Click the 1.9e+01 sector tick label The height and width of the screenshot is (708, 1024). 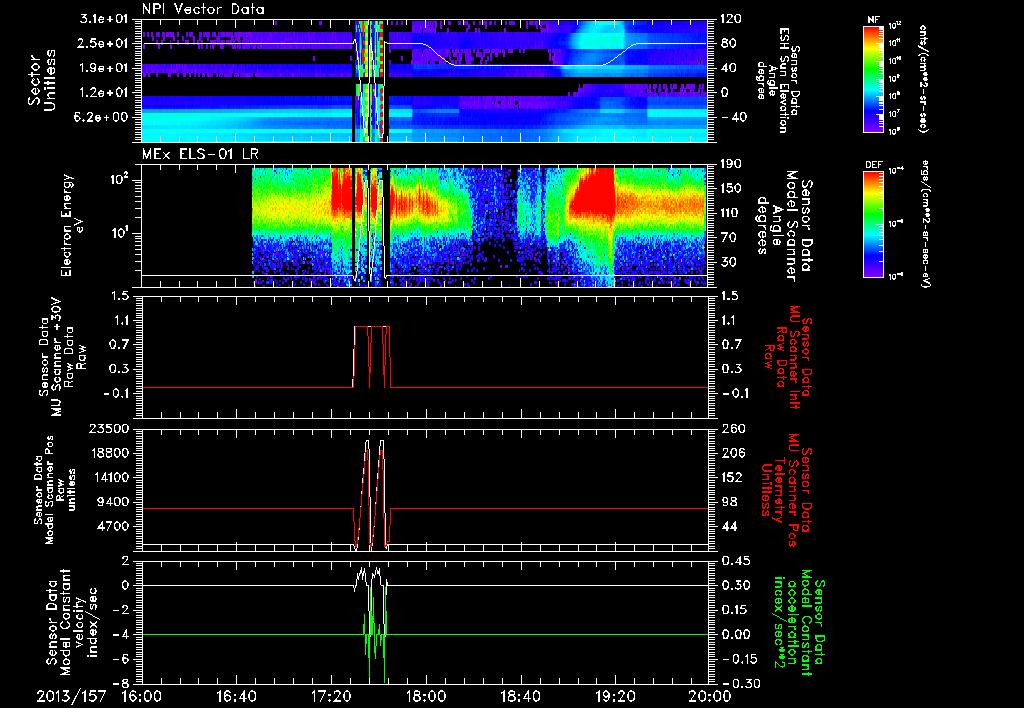coord(105,68)
